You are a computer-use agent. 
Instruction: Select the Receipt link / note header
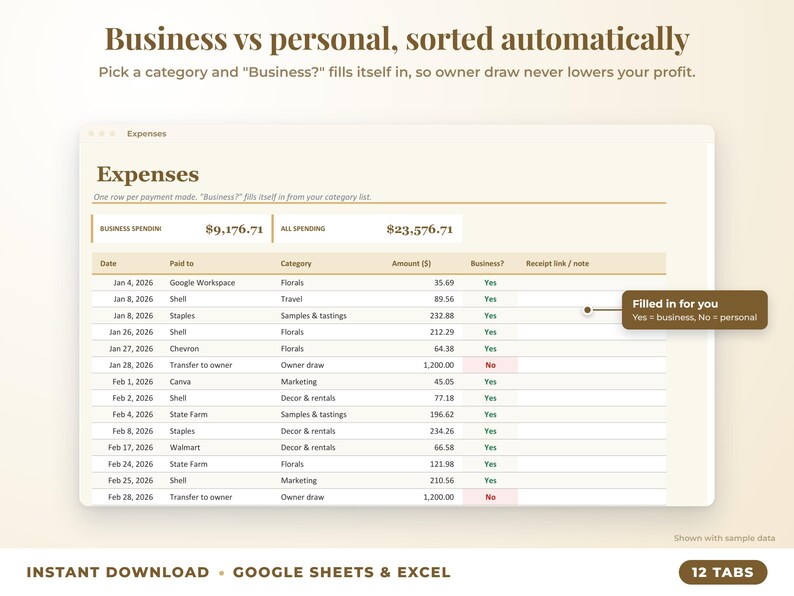tap(557, 263)
